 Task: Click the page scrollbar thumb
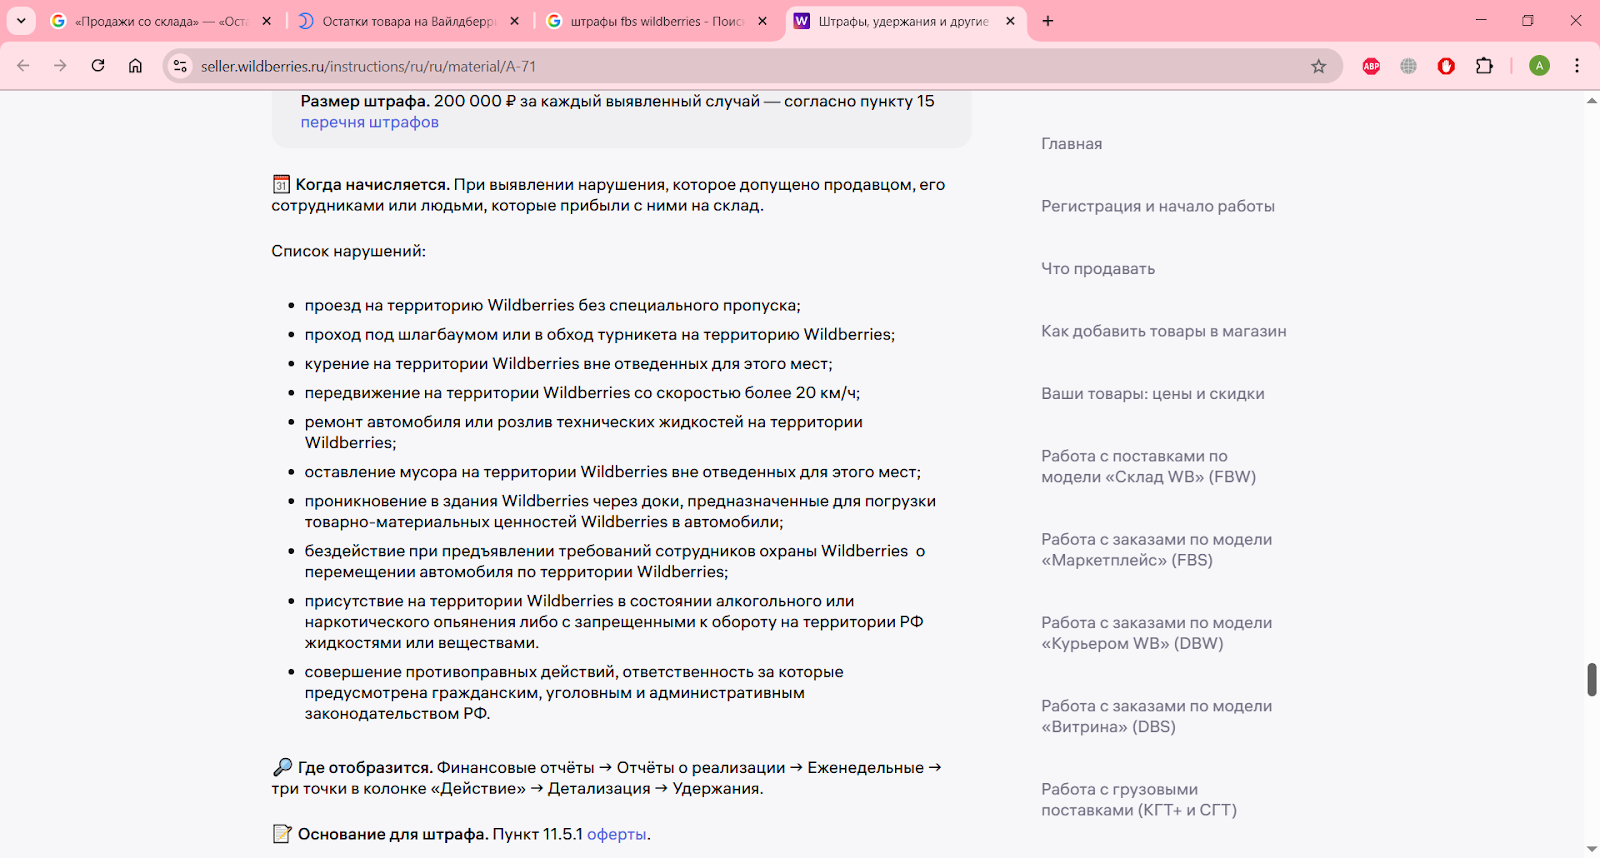pos(1592,679)
